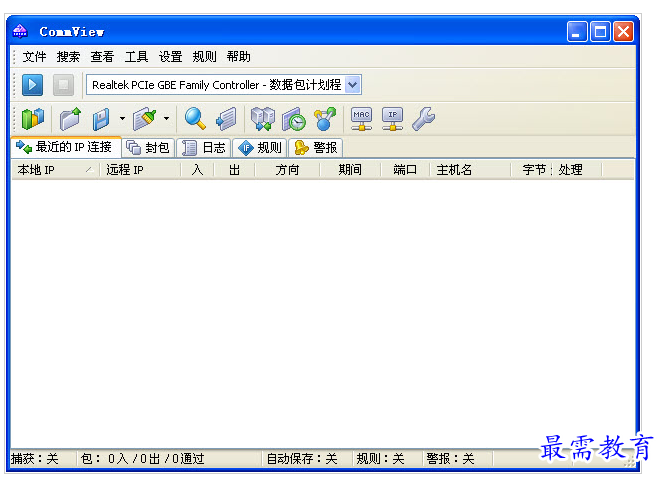
Task: Open the 搜索 menu
Action: 68,57
